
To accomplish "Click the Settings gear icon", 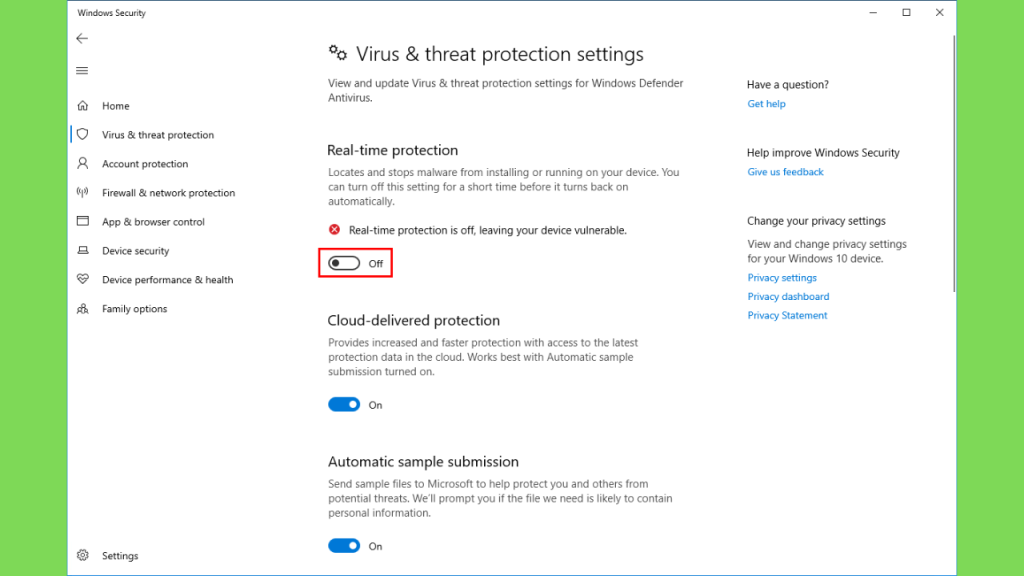I will click(x=83, y=555).
